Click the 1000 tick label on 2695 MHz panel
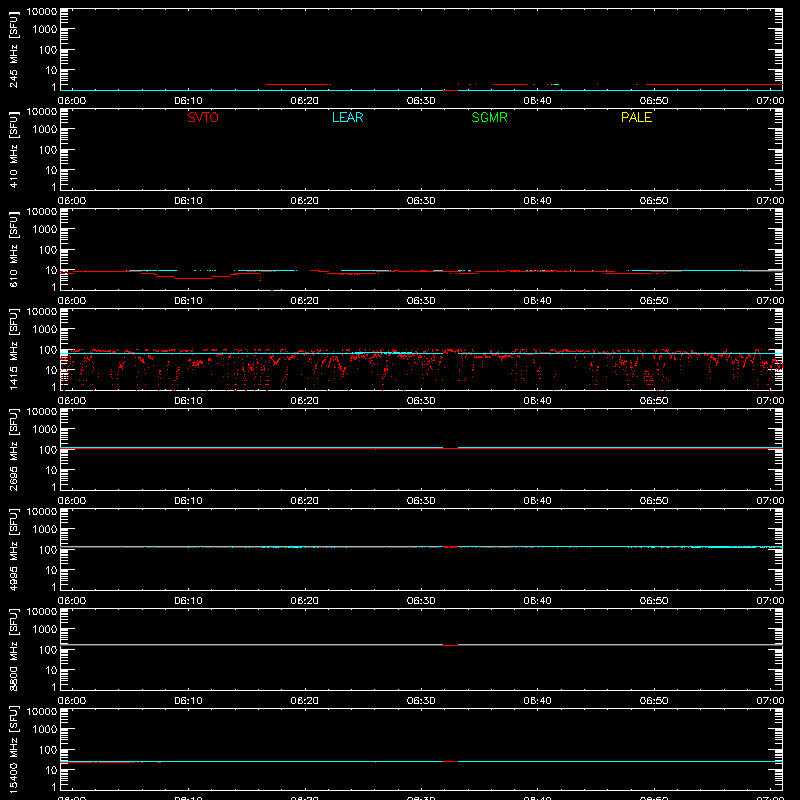 tap(45, 430)
